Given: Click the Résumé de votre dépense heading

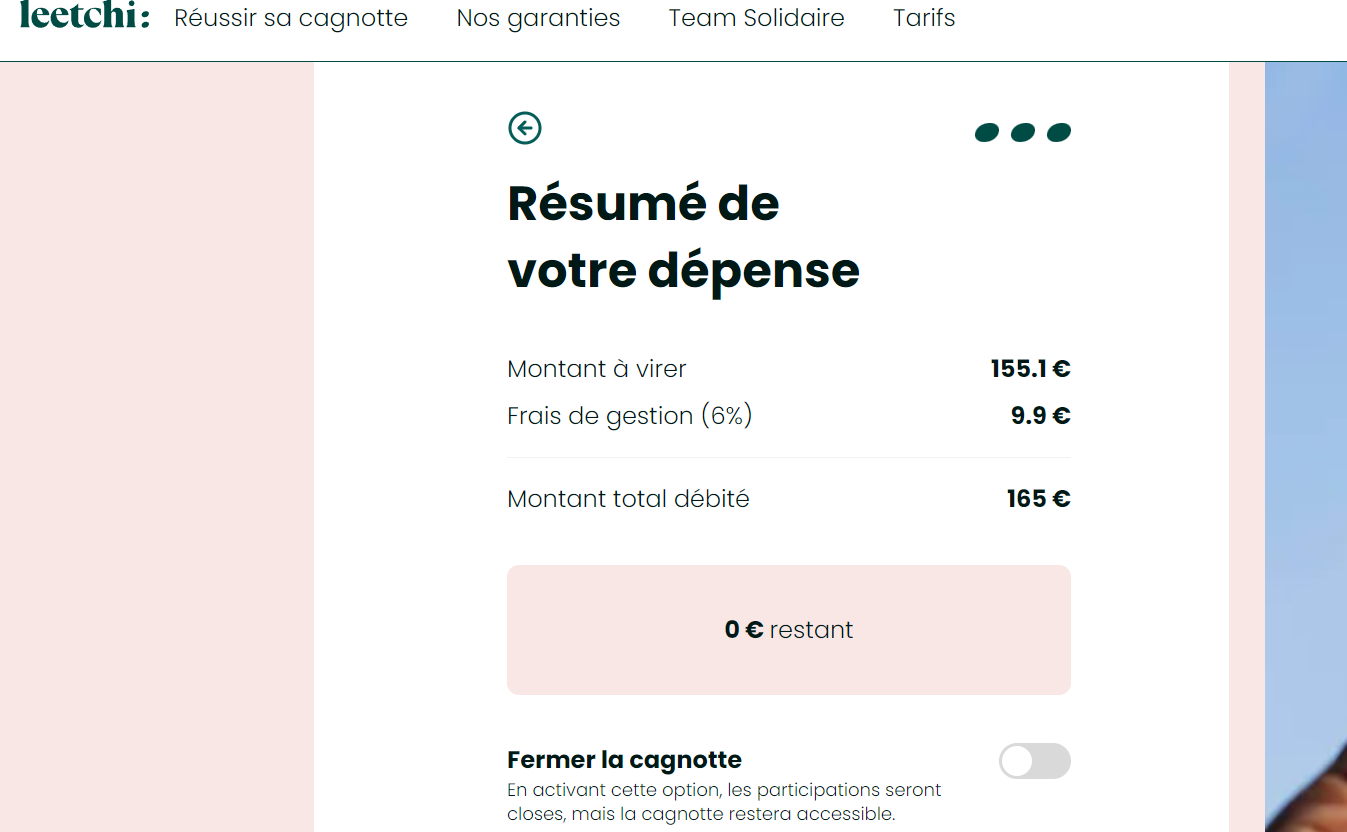Looking at the screenshot, I should 683,237.
